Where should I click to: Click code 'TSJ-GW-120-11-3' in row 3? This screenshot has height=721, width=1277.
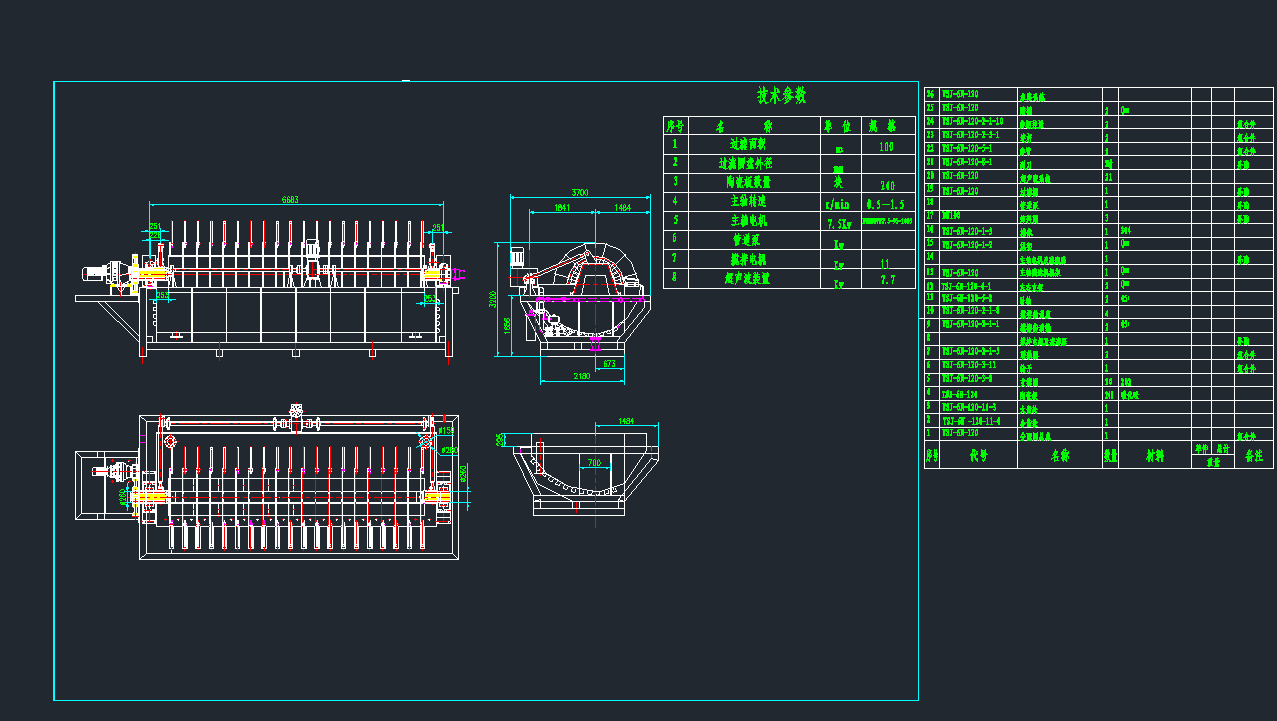pyautogui.click(x=969, y=407)
